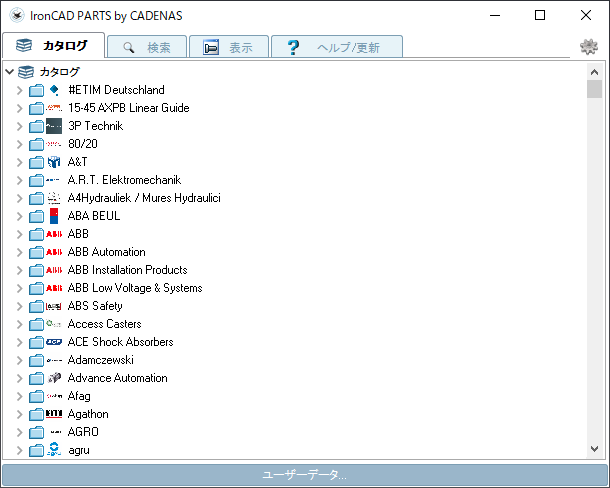Expand the Afag catalog node
The width and height of the screenshot is (610, 488).
tap(19, 397)
